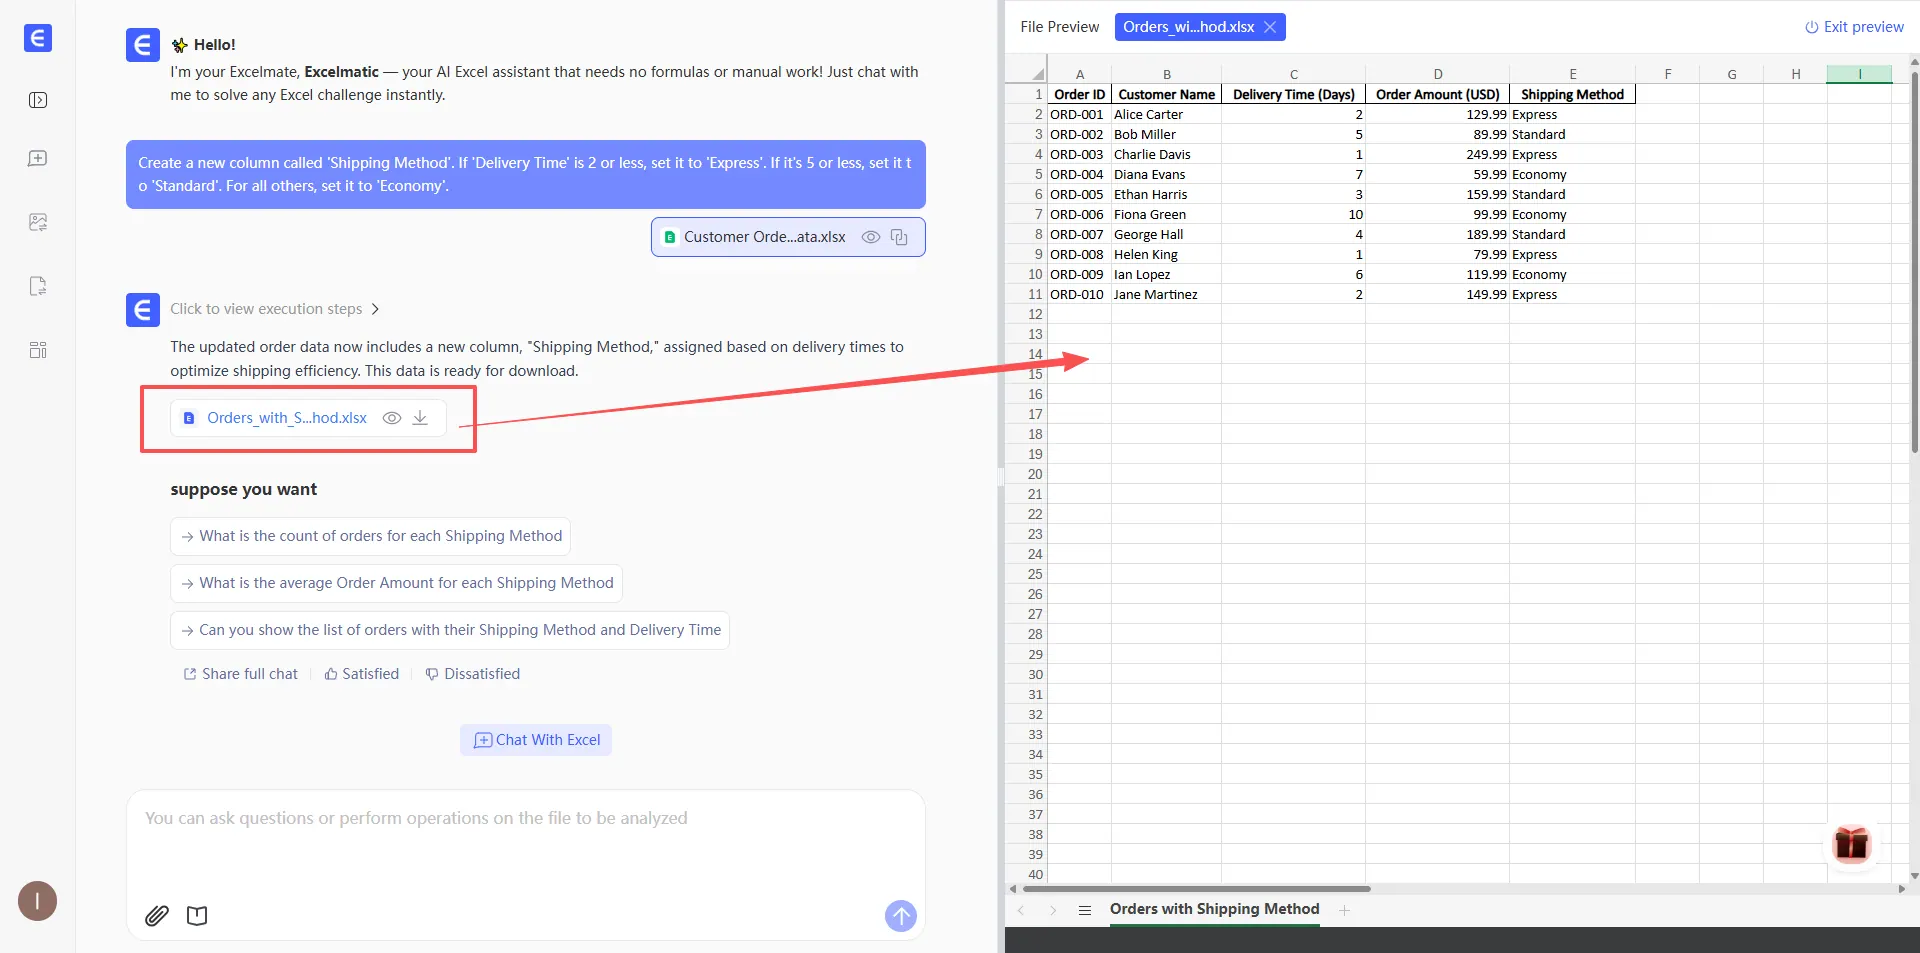
Task: Add a new sheet with plus icon
Action: point(1345,910)
